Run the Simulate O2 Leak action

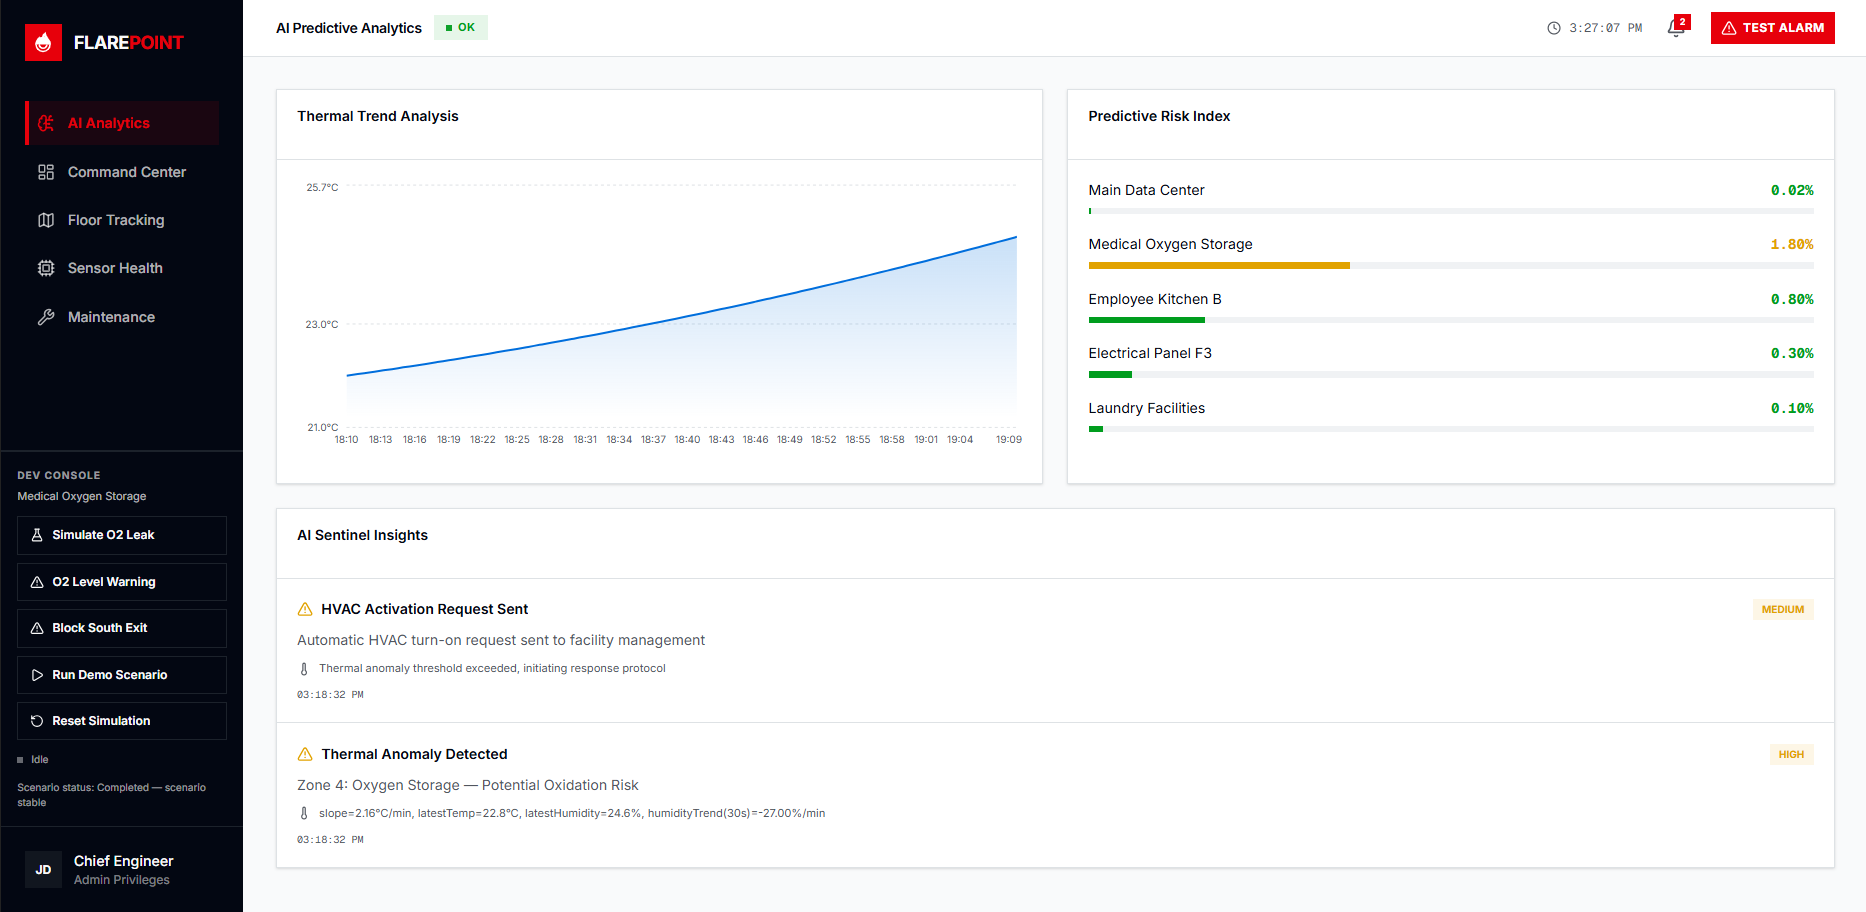pyautogui.click(x=121, y=535)
